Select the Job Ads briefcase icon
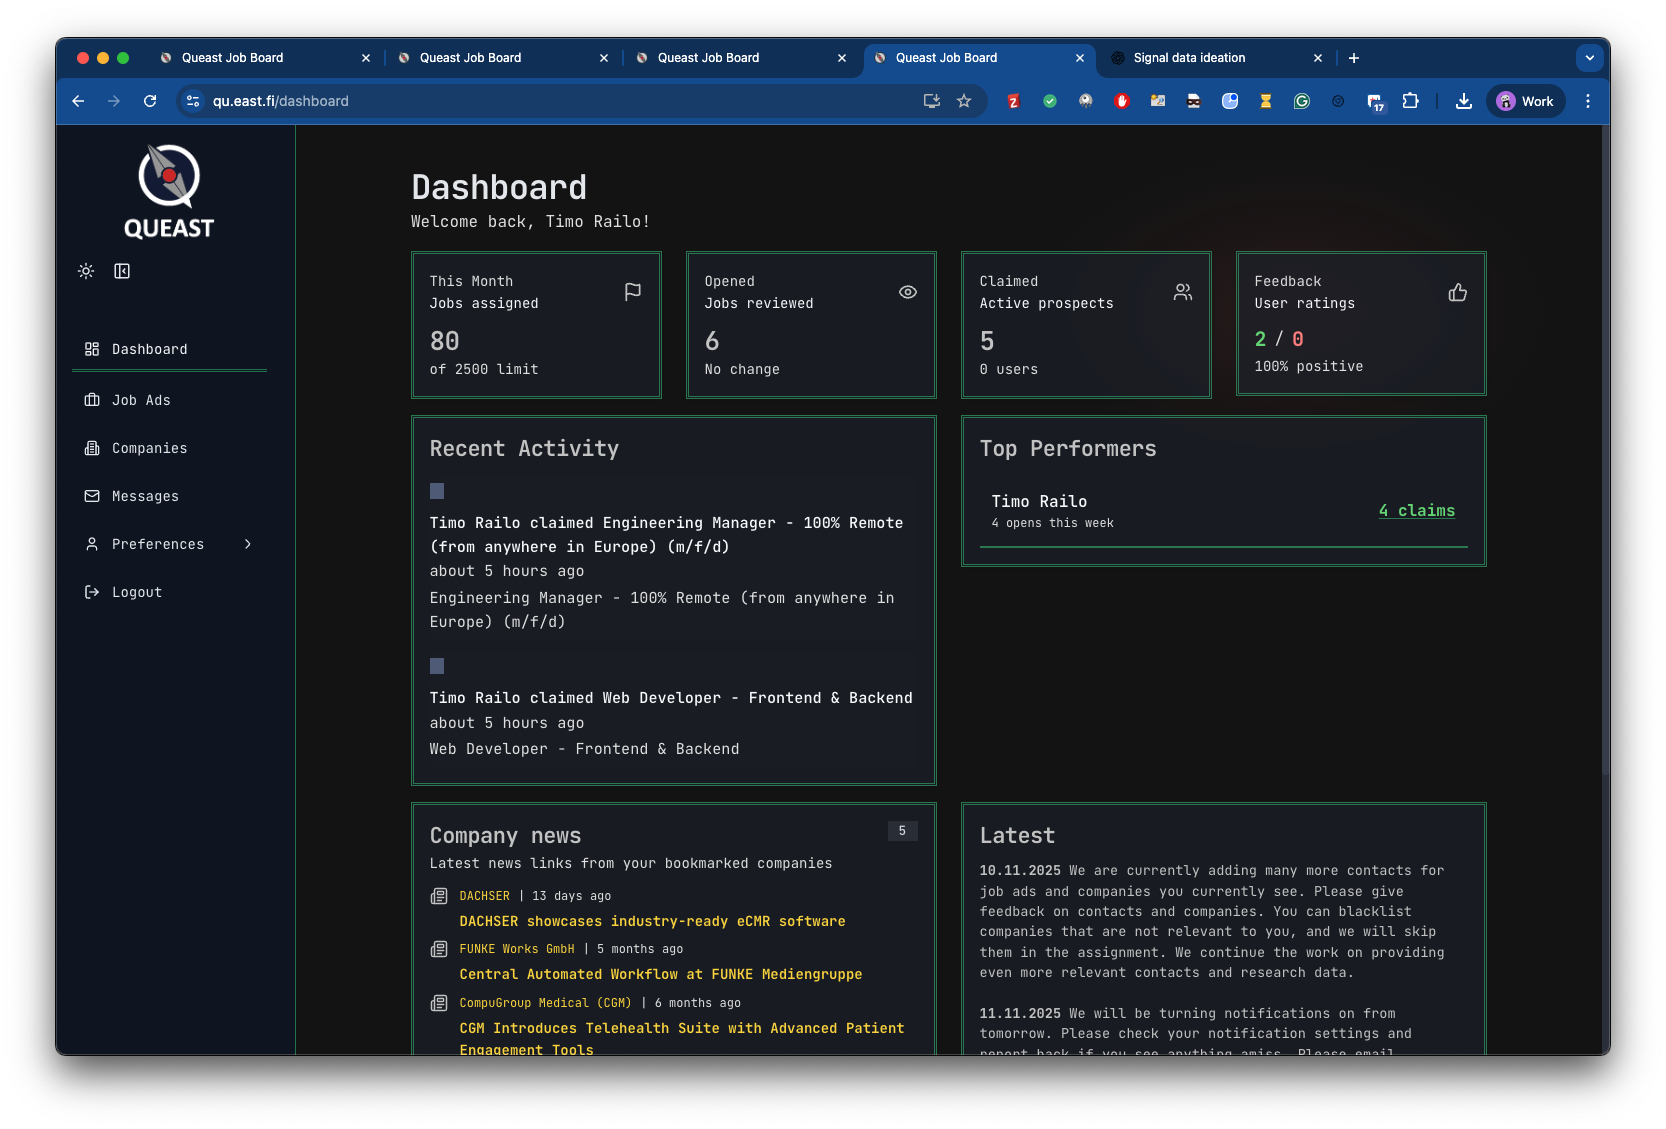The width and height of the screenshot is (1666, 1129). [x=91, y=400]
